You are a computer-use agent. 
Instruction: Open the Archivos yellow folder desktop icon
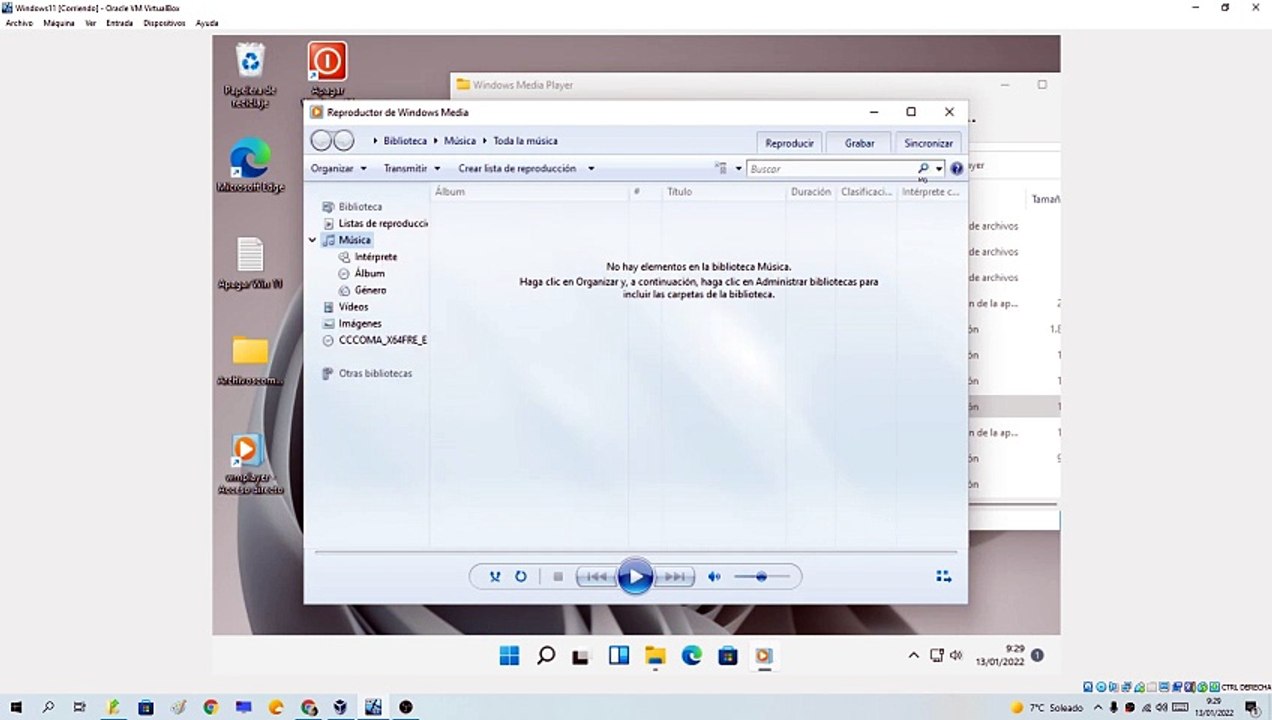(x=250, y=361)
